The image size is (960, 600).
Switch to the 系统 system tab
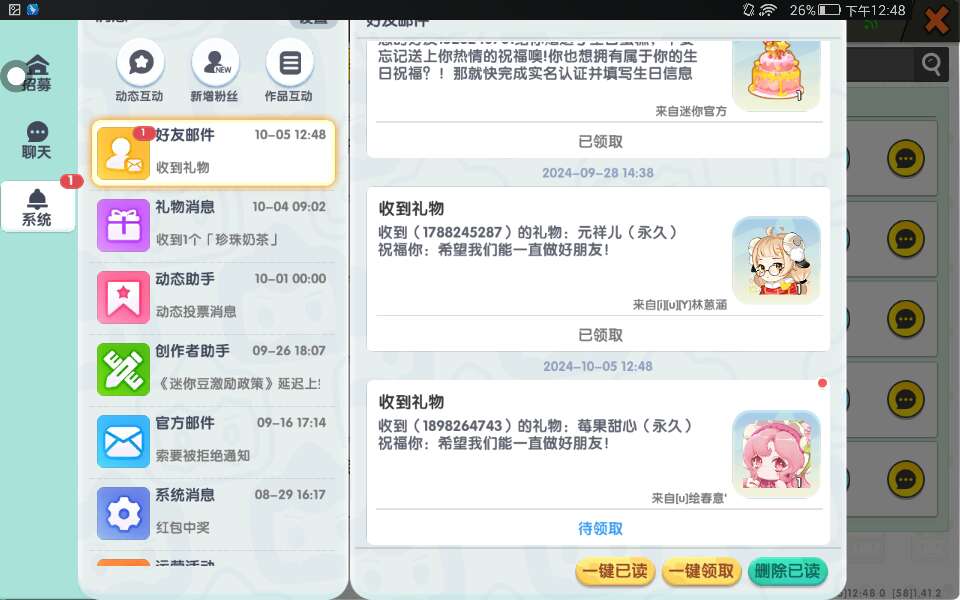click(x=37, y=207)
